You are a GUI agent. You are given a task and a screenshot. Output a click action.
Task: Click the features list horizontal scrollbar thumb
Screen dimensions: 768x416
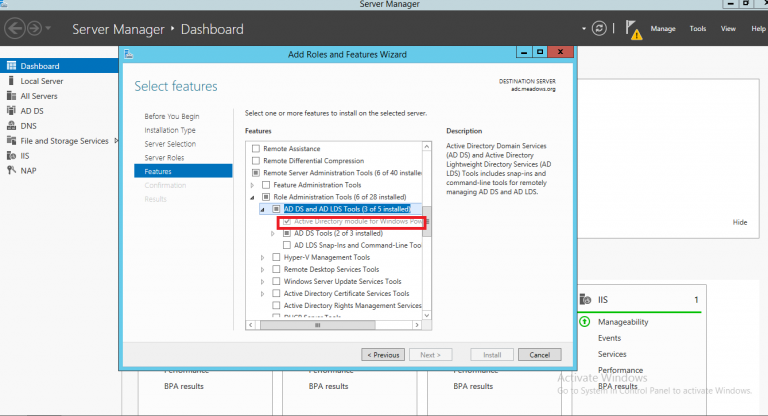coord(317,325)
